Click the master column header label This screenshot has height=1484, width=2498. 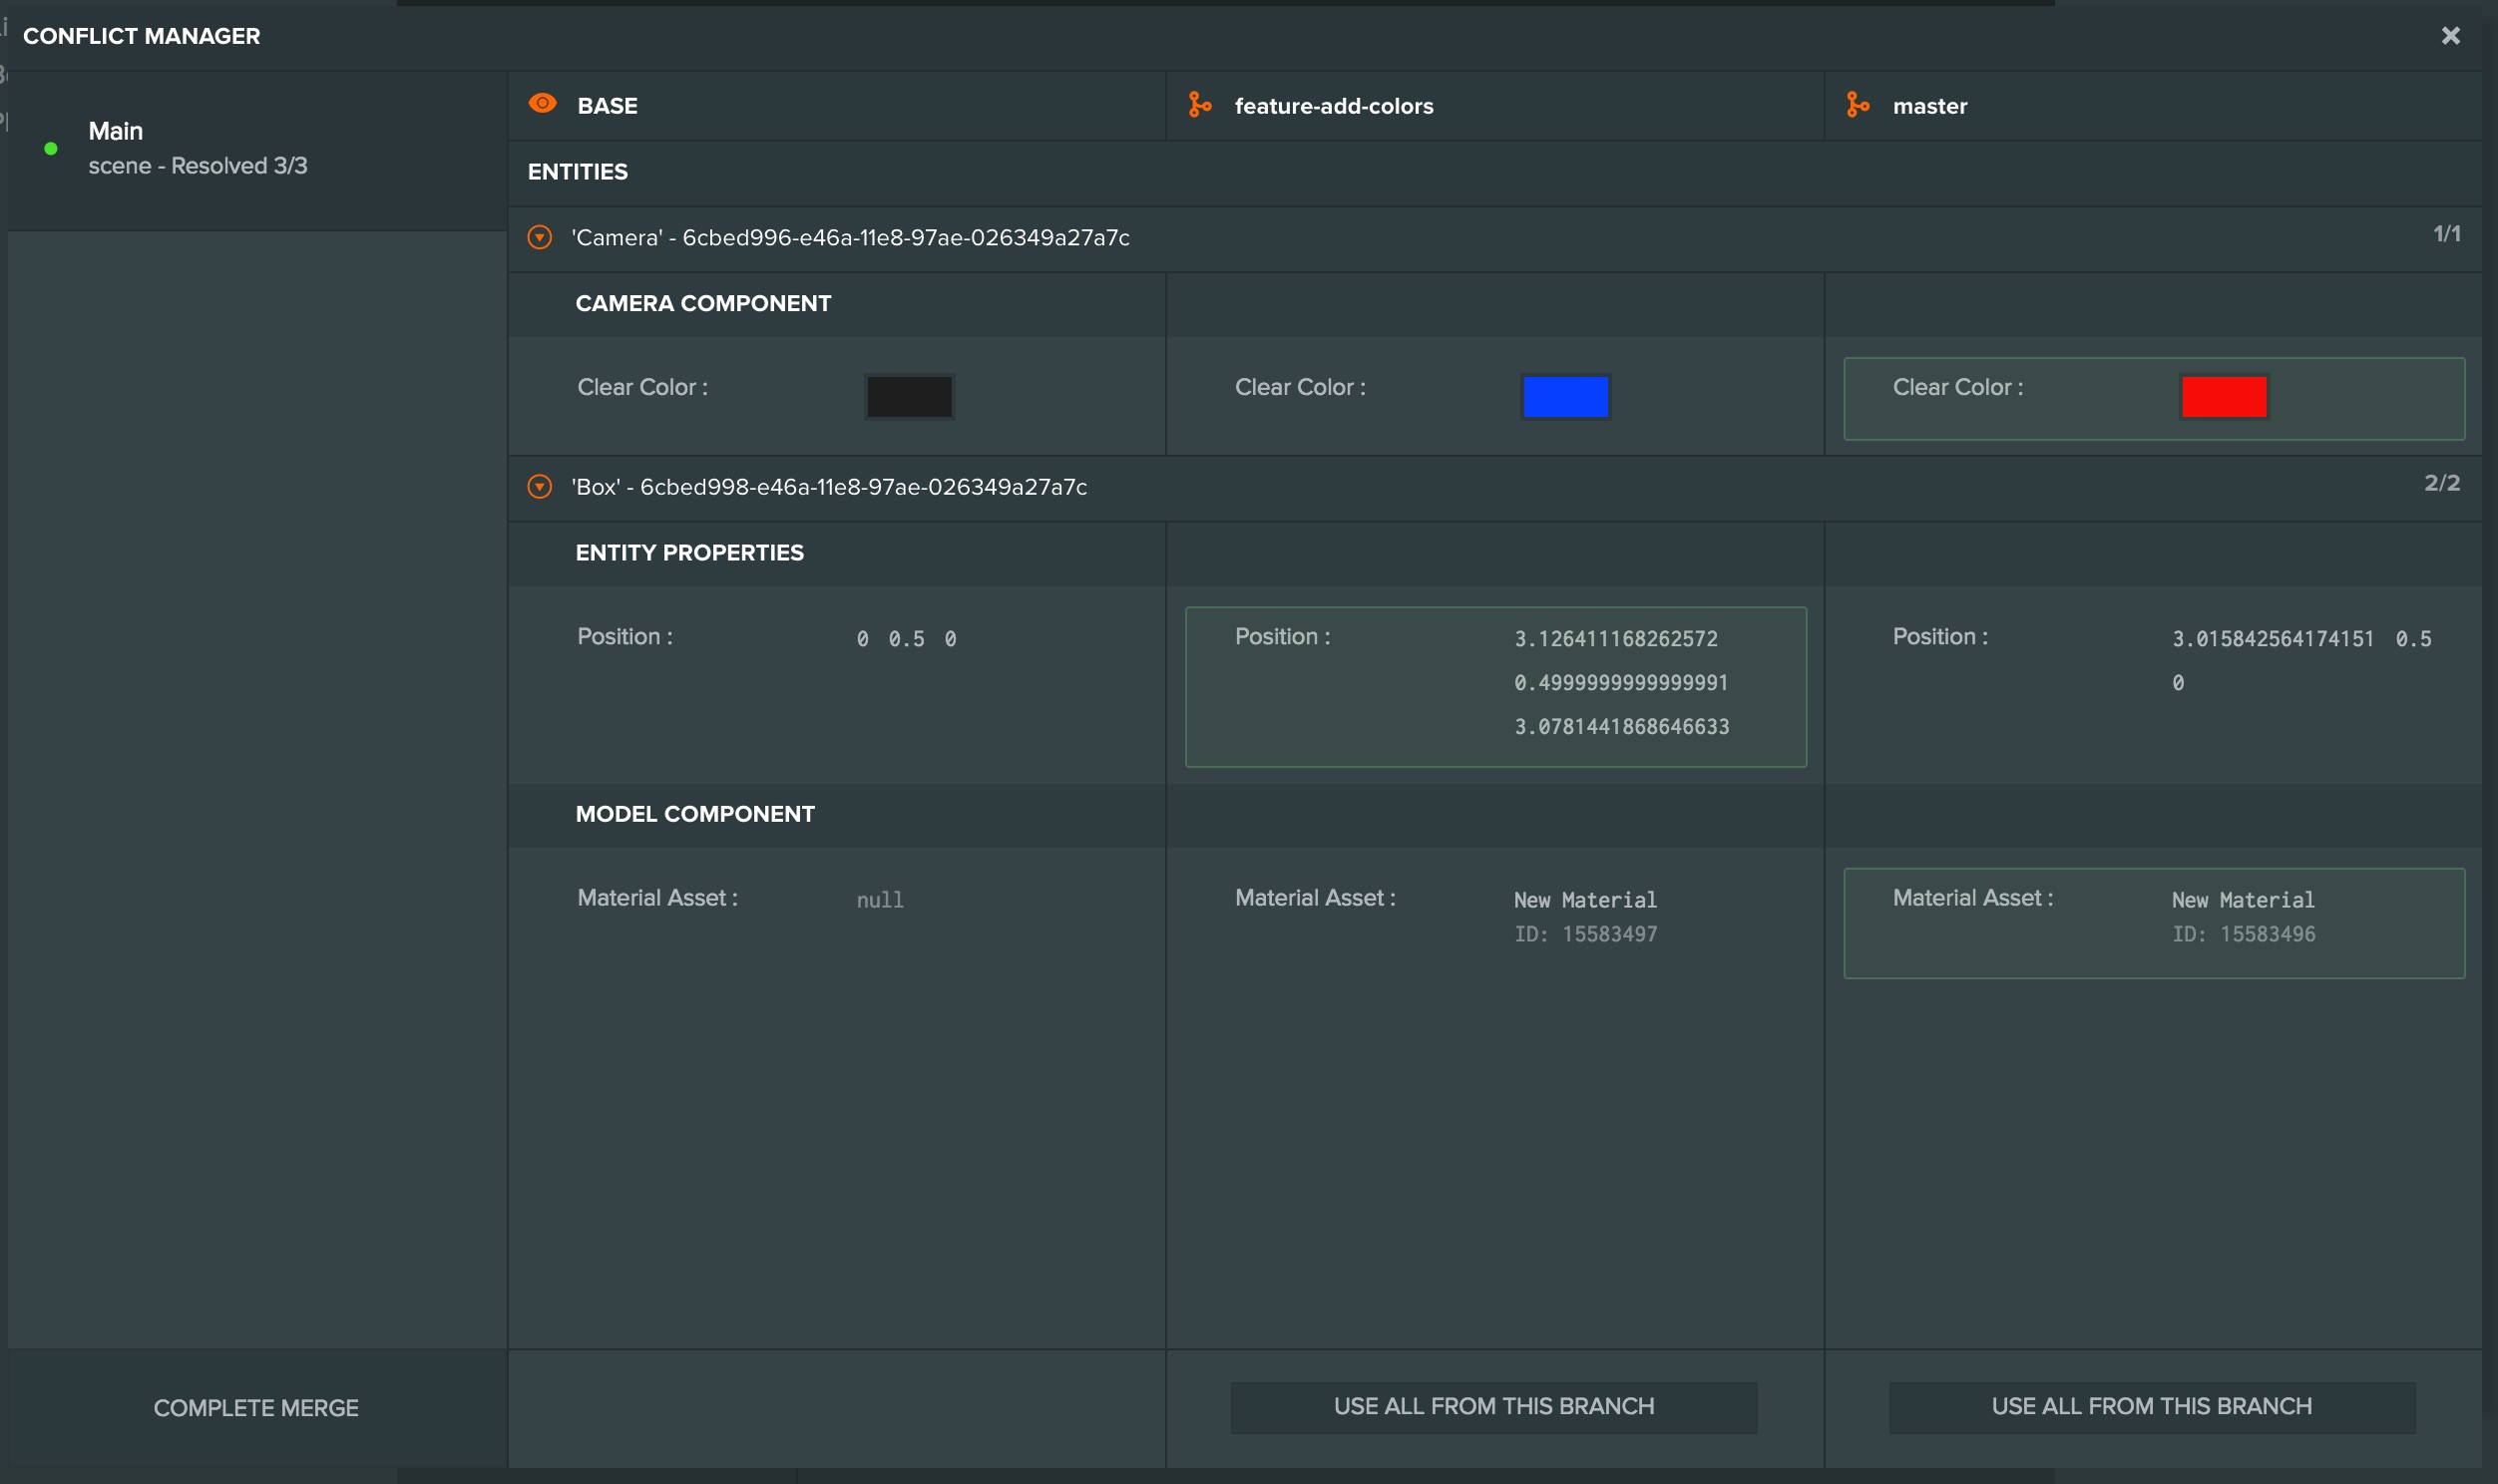(1929, 106)
